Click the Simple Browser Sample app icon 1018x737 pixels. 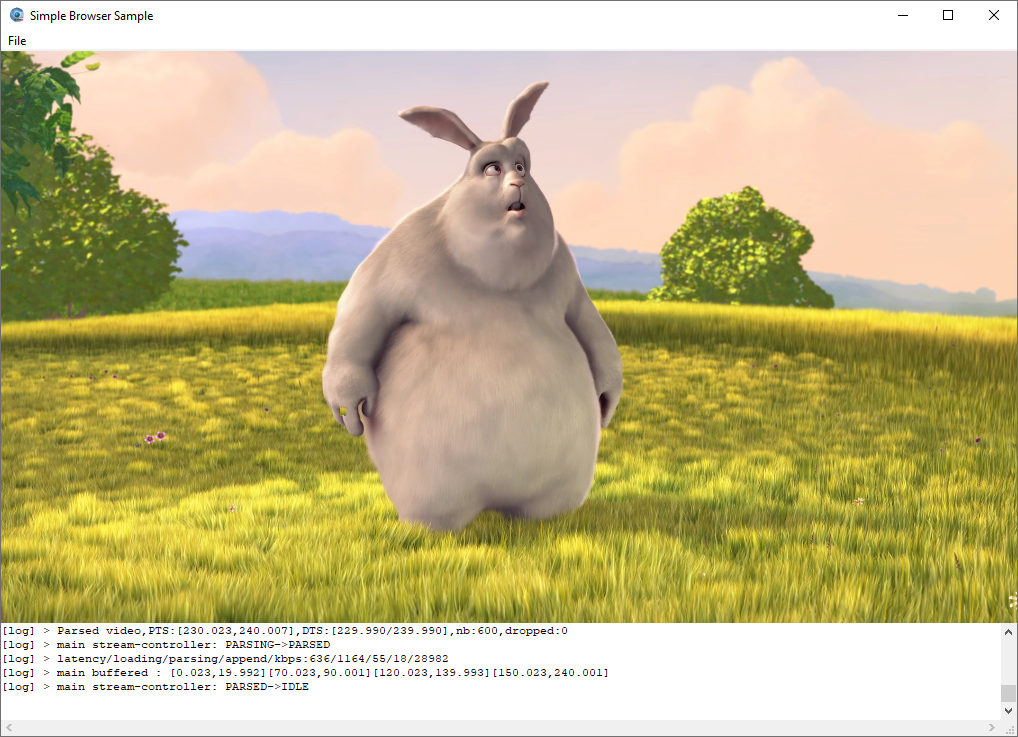click(x=16, y=15)
